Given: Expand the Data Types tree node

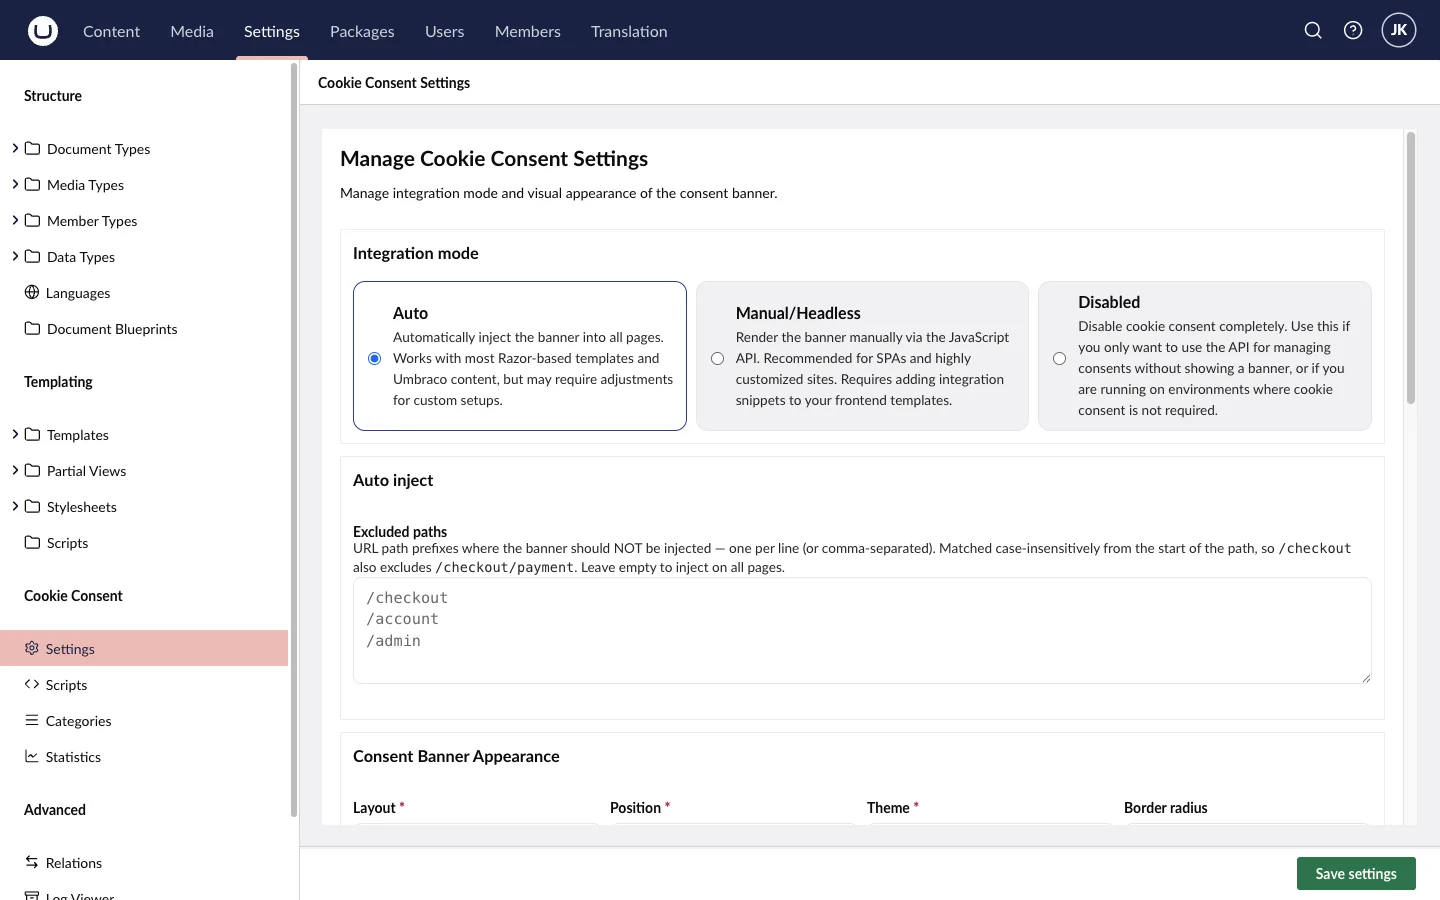Looking at the screenshot, I should pyautogui.click(x=15, y=257).
